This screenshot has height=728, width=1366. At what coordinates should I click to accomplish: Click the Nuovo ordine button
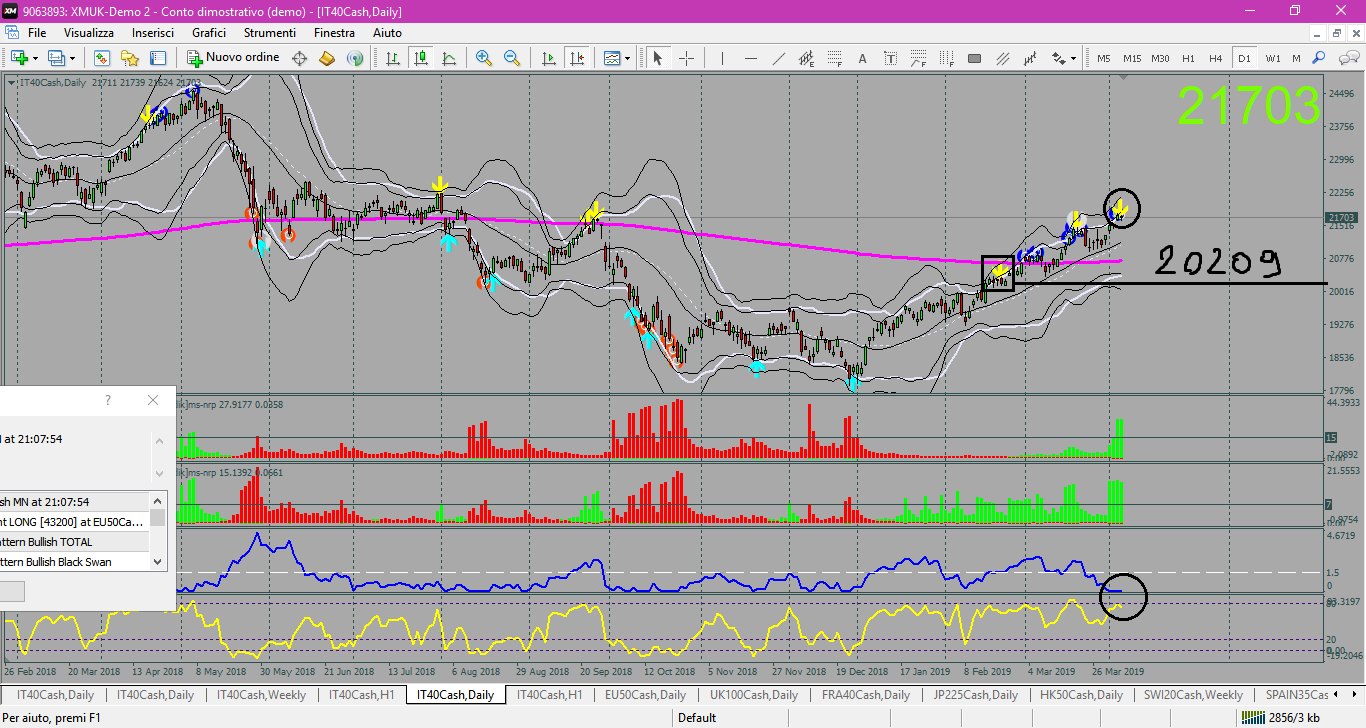[233, 58]
